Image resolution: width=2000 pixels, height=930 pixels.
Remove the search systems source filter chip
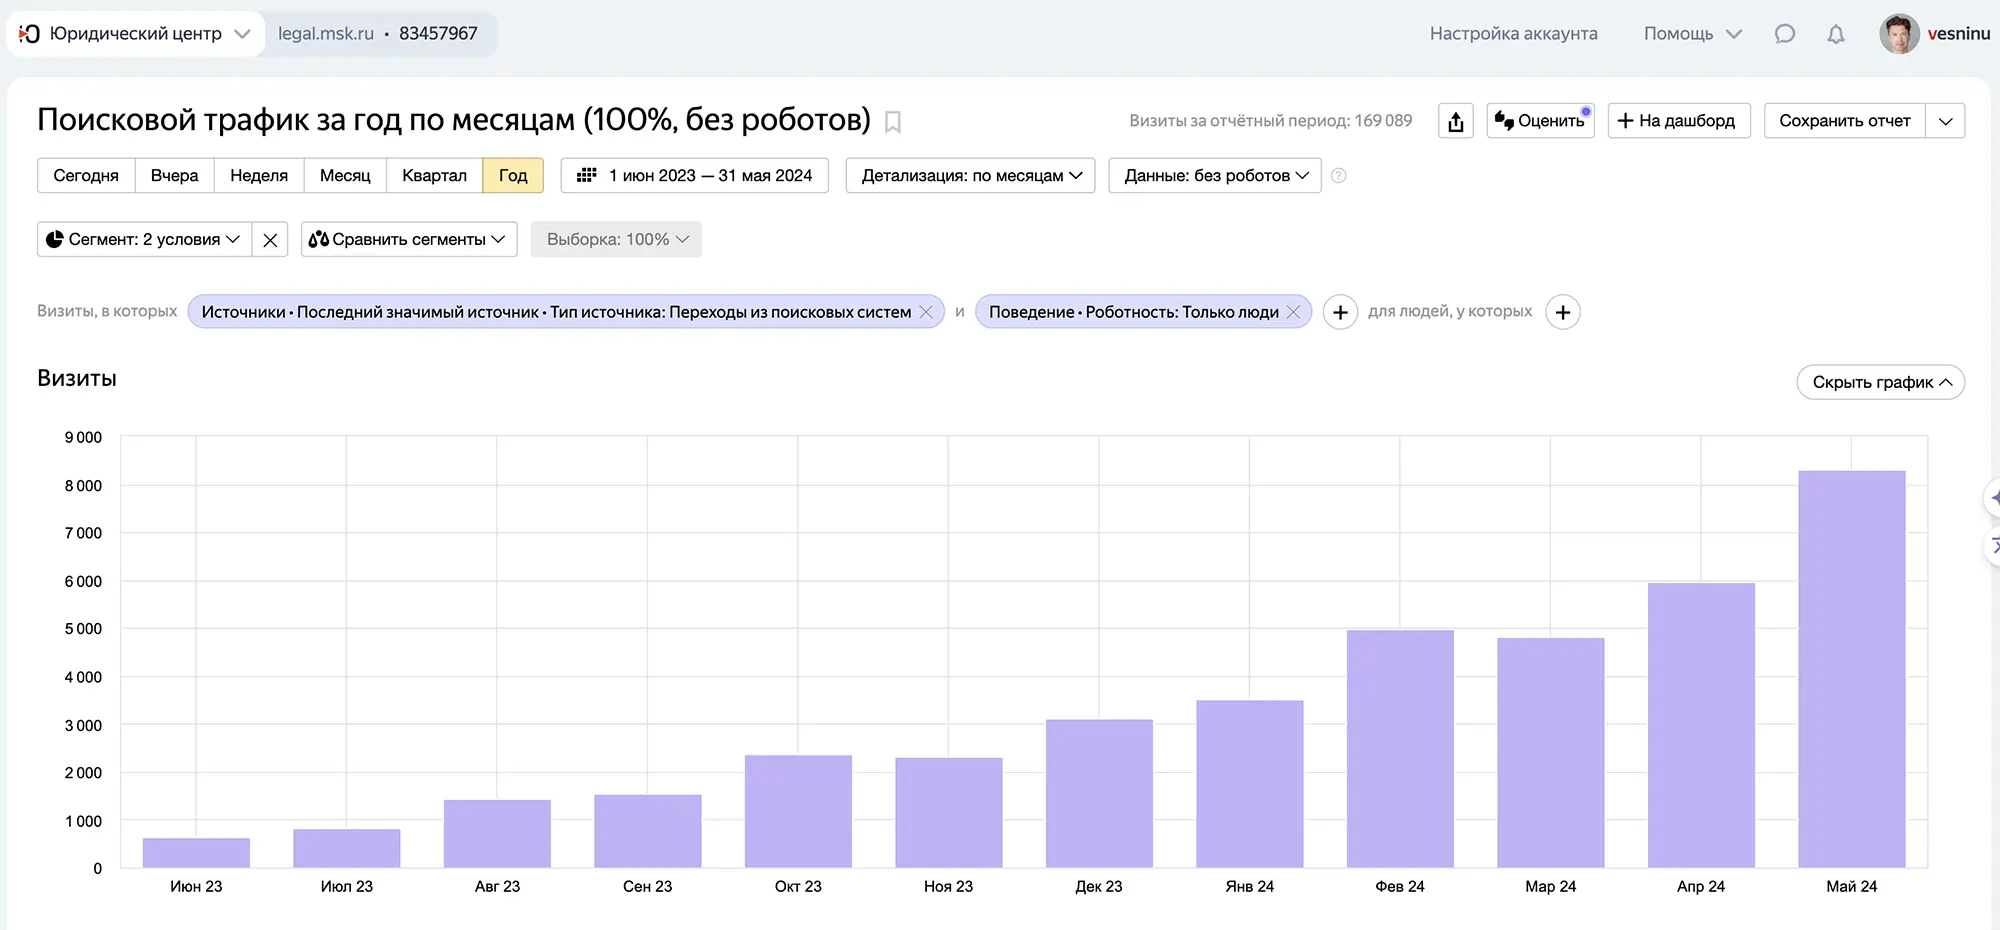926,312
